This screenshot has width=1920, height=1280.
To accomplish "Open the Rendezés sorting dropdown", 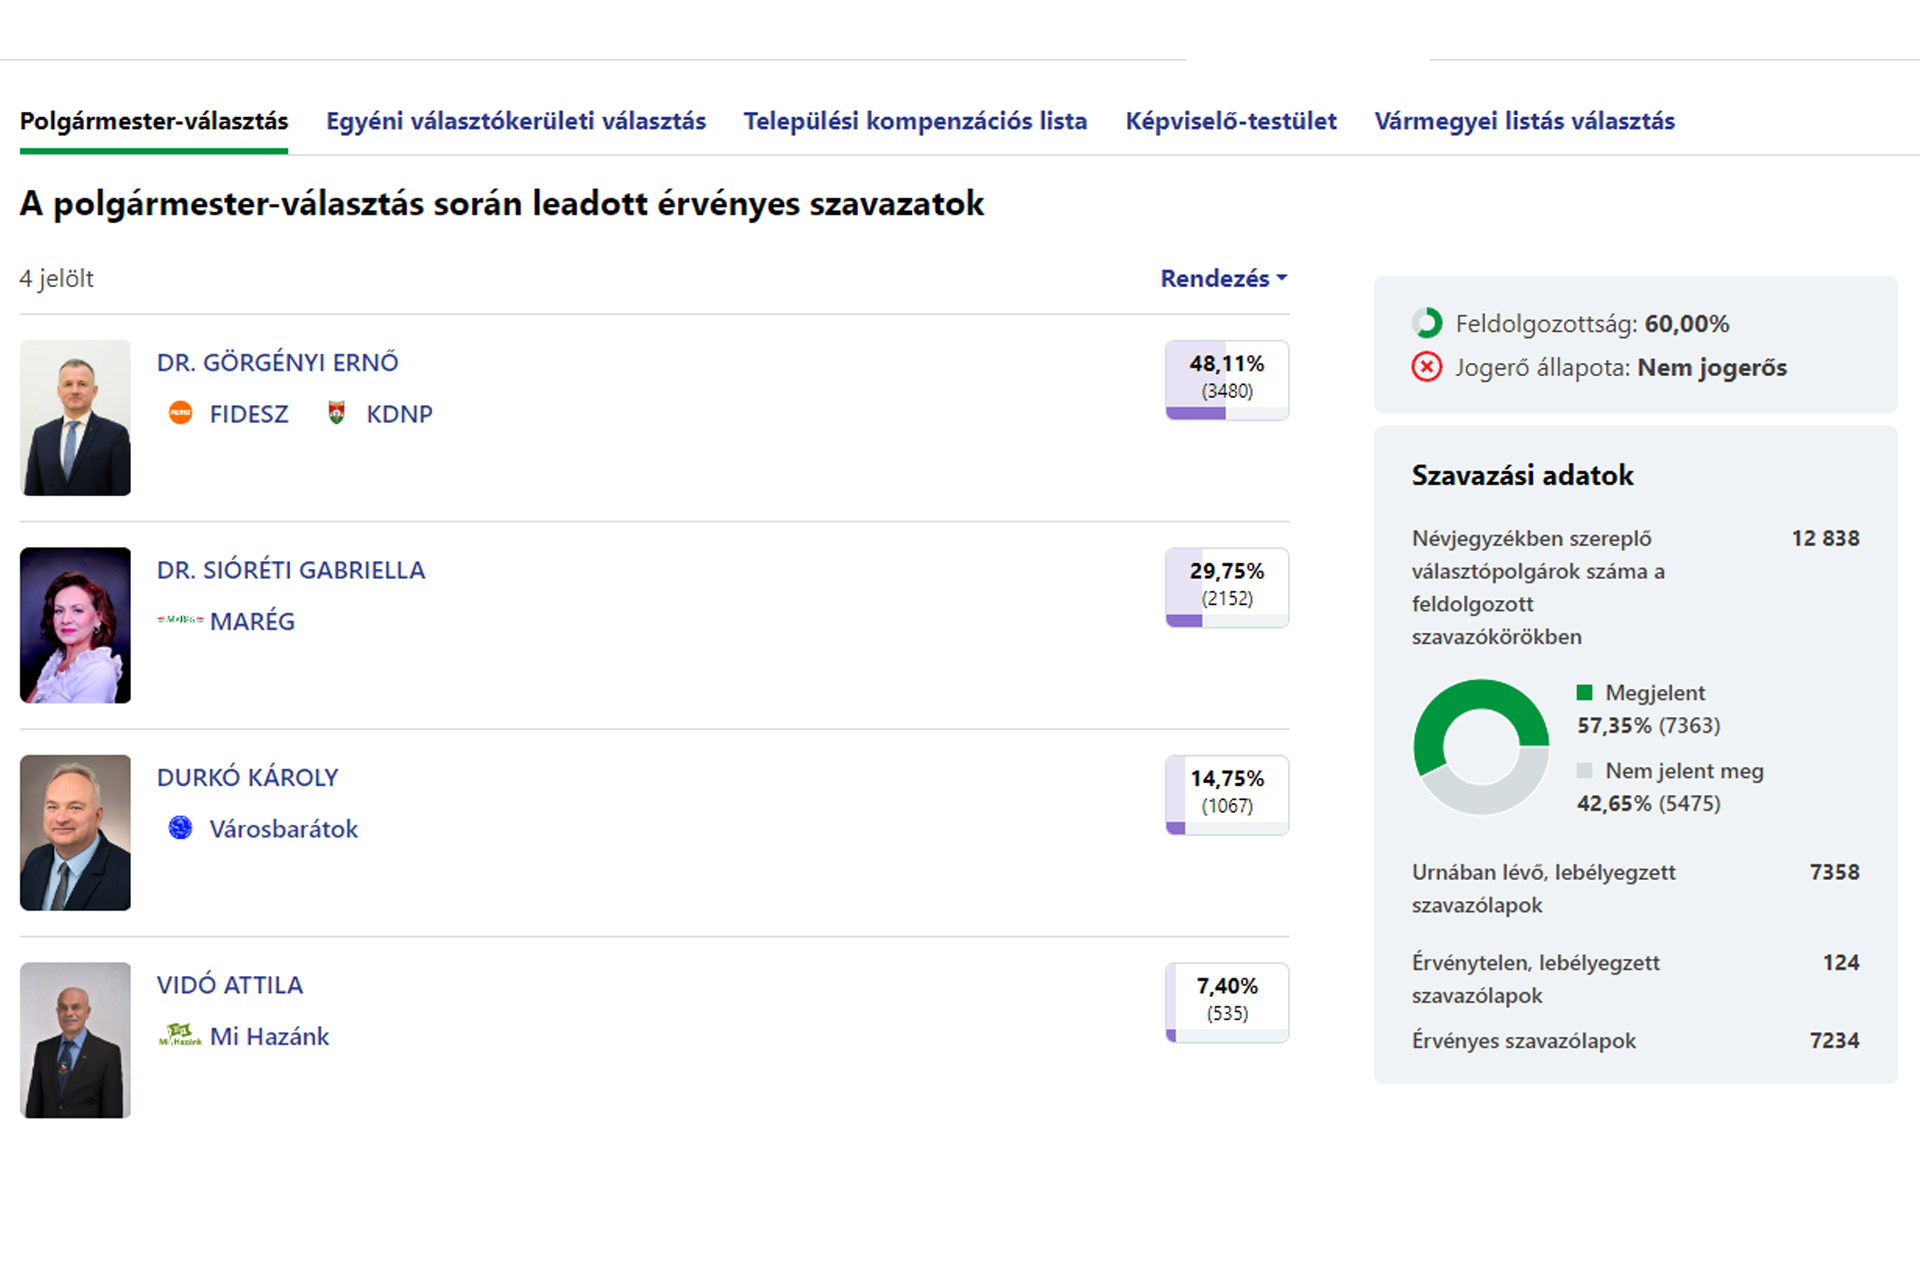I will pos(1223,278).
